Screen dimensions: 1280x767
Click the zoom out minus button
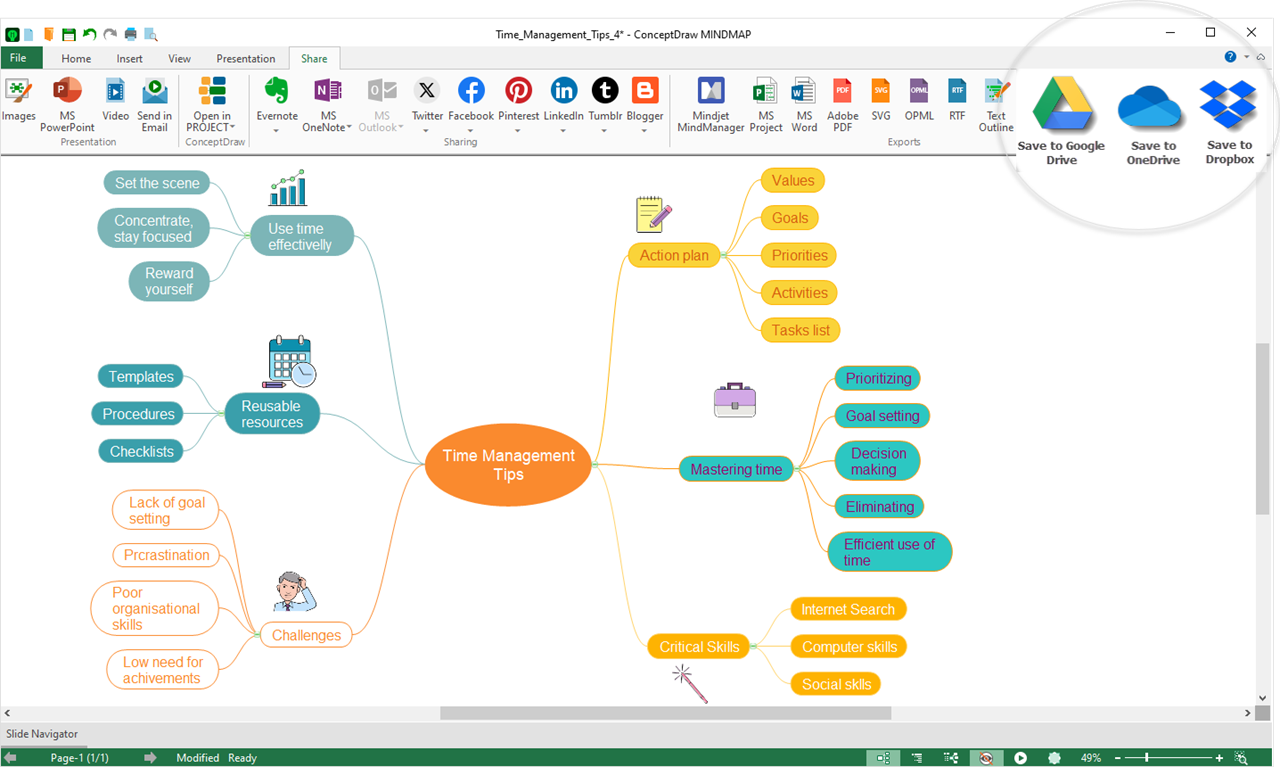(1118, 758)
